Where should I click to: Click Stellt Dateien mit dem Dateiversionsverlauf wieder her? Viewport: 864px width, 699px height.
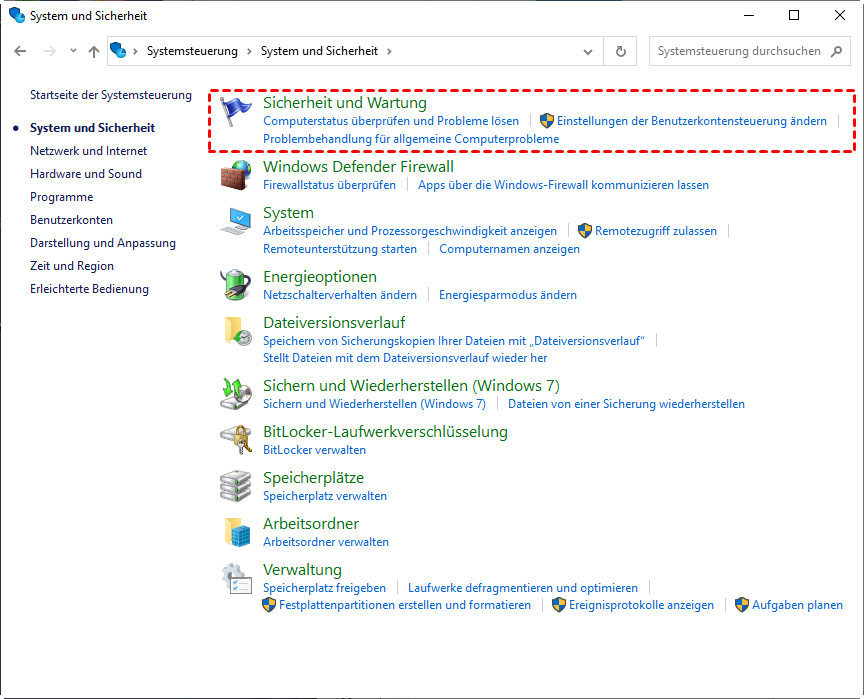point(405,358)
